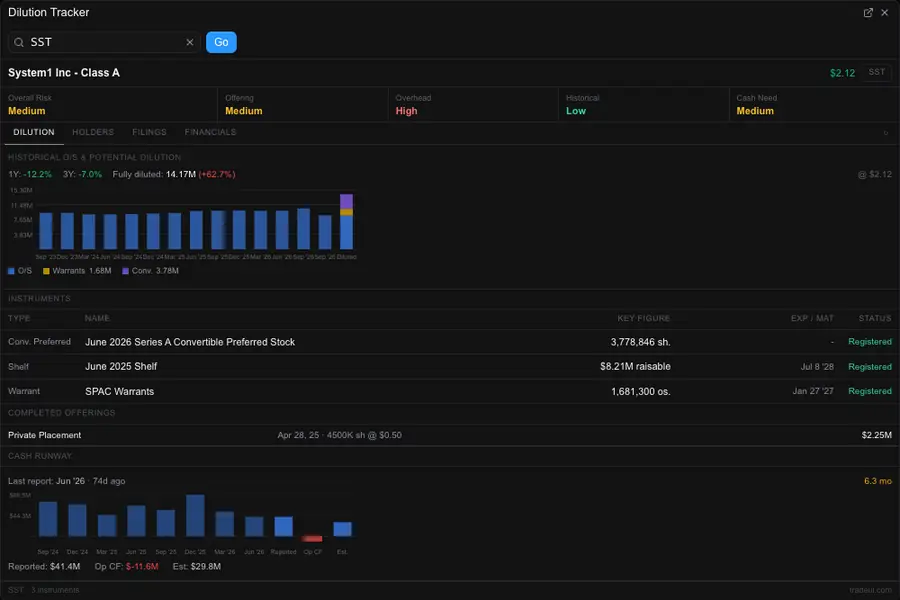Click the blue O/S legend swatch
The height and width of the screenshot is (600, 900).
pyautogui.click(x=11, y=271)
